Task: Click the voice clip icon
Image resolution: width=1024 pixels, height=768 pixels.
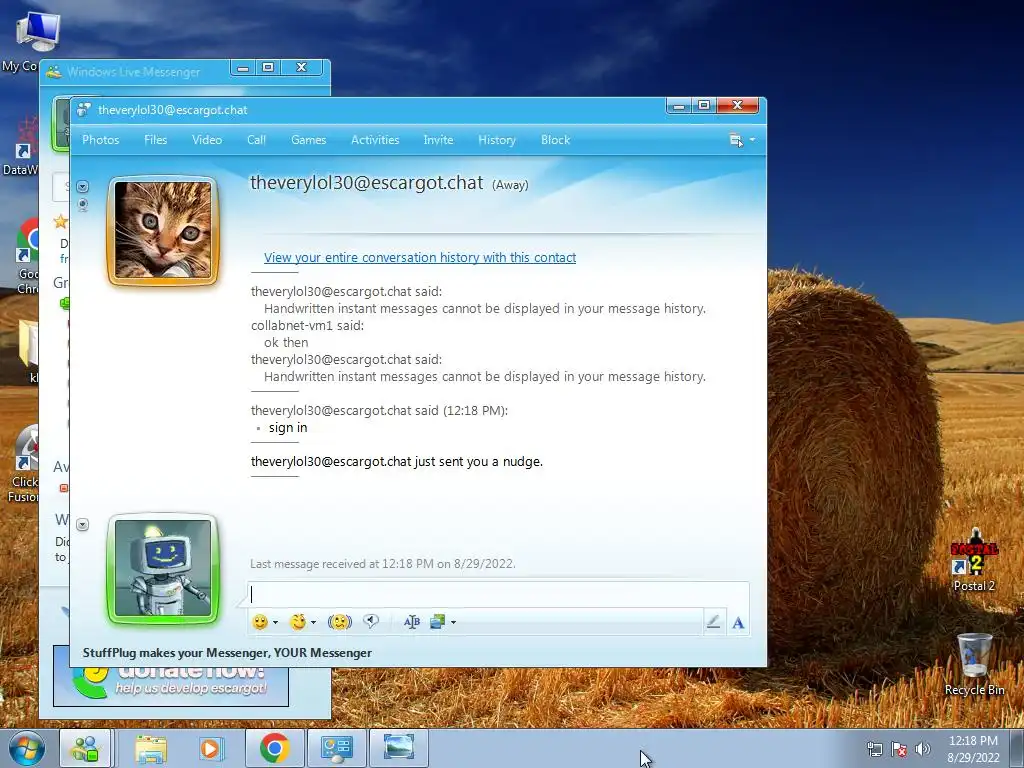Action: point(371,621)
